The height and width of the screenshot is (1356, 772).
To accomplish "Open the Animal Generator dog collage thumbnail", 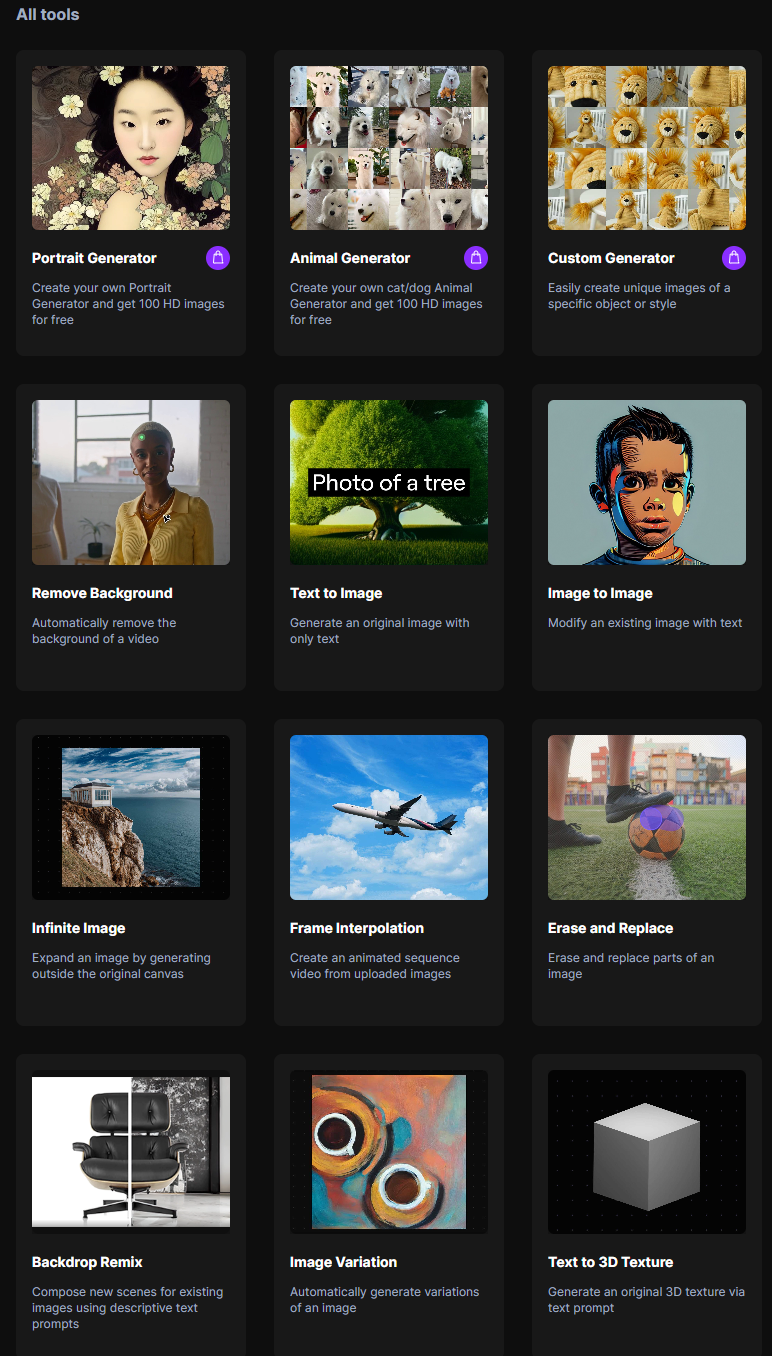I will coord(389,148).
